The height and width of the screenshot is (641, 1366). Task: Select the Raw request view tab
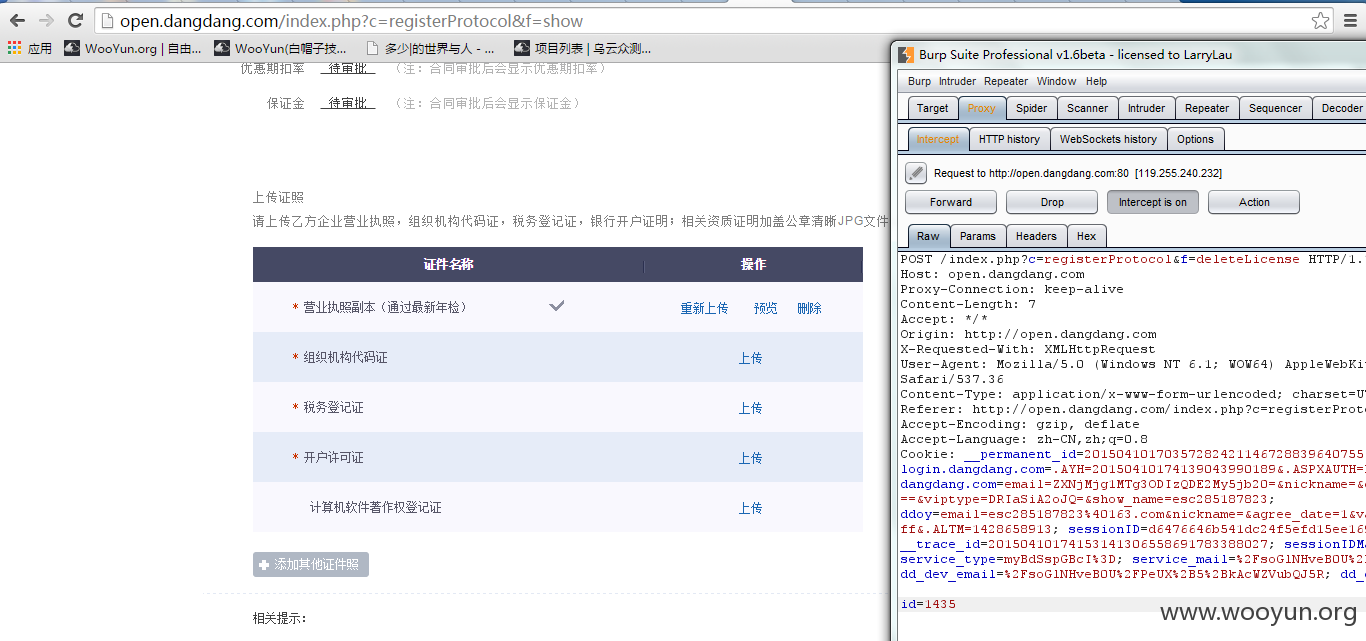[928, 236]
